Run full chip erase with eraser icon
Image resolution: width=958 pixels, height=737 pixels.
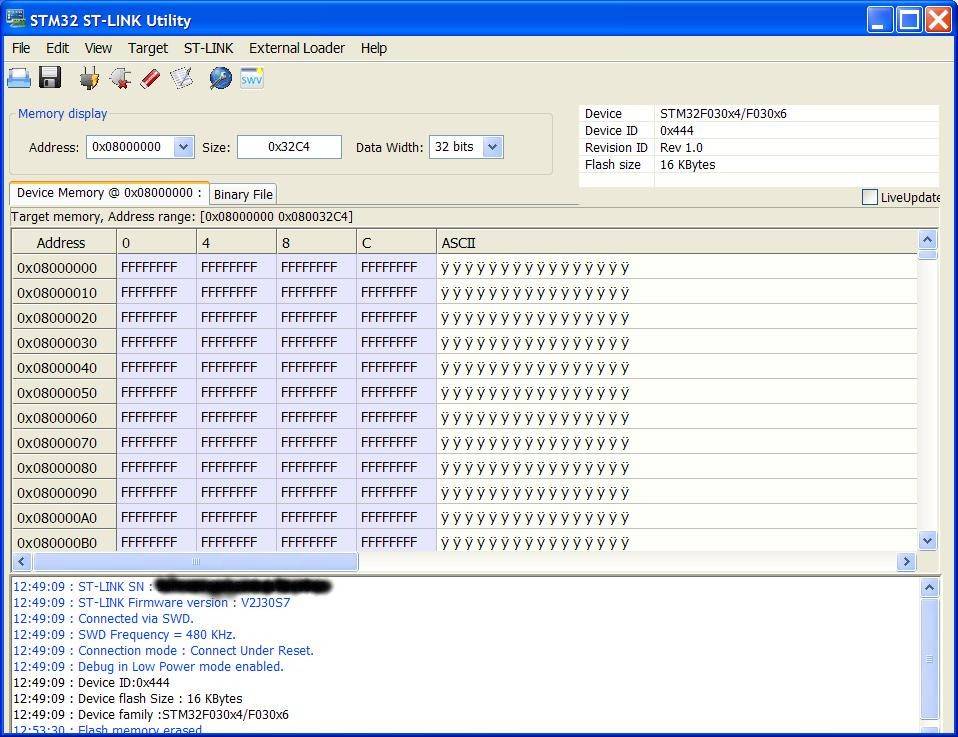(x=150, y=78)
